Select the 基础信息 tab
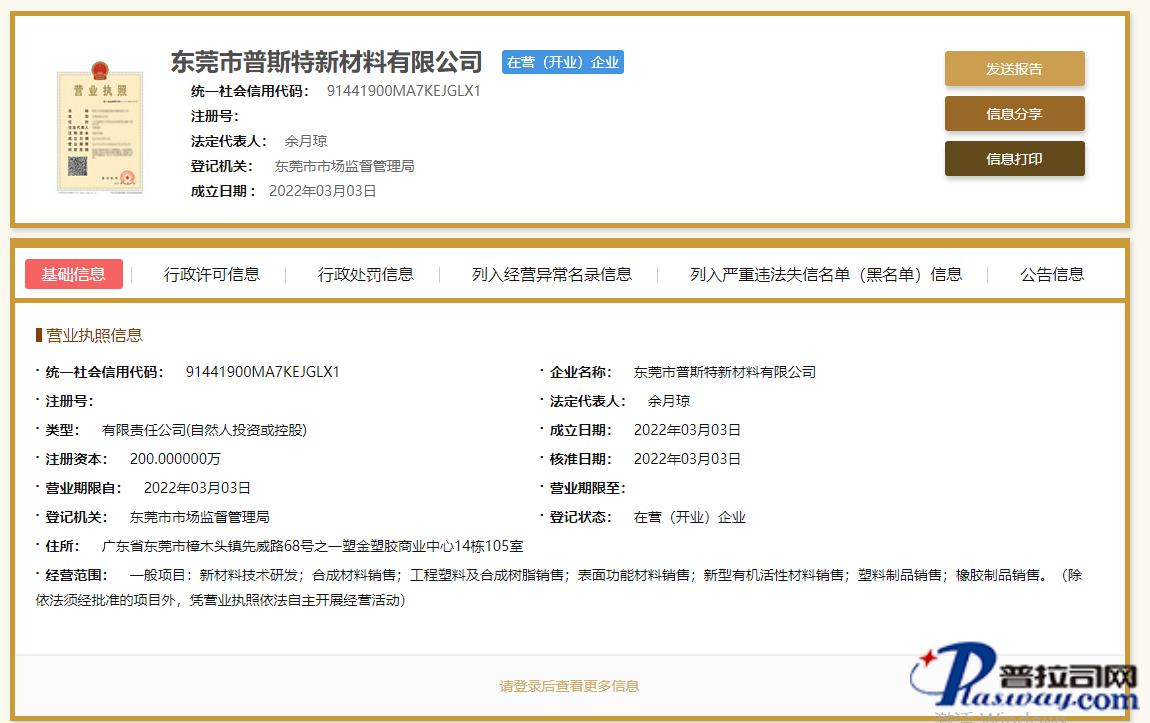 tap(74, 274)
